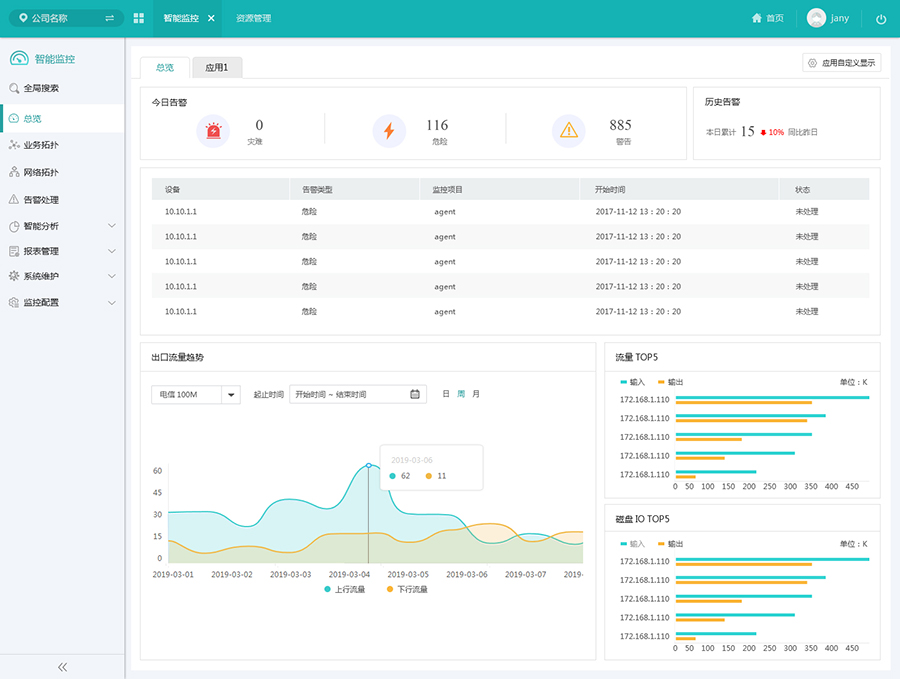The width and height of the screenshot is (900, 679).
Task: Click 应用自定义显示 button
Action: tap(841, 63)
